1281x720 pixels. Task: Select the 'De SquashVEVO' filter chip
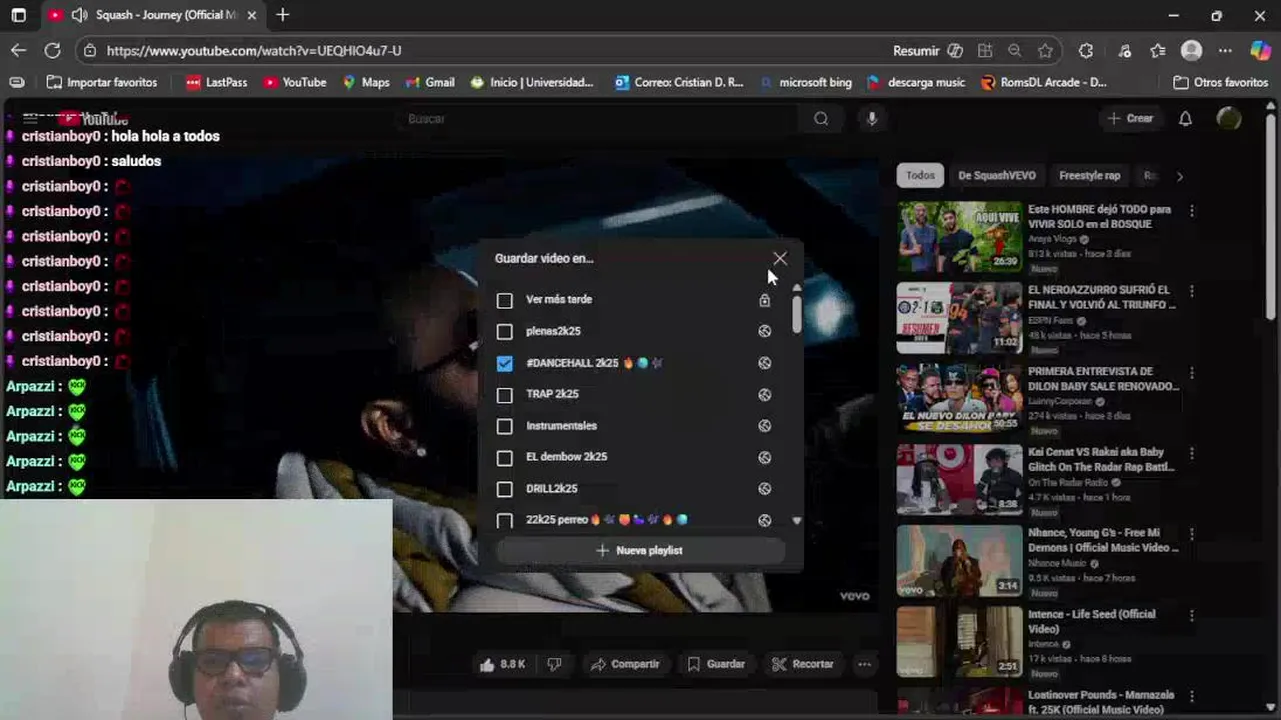pos(997,176)
